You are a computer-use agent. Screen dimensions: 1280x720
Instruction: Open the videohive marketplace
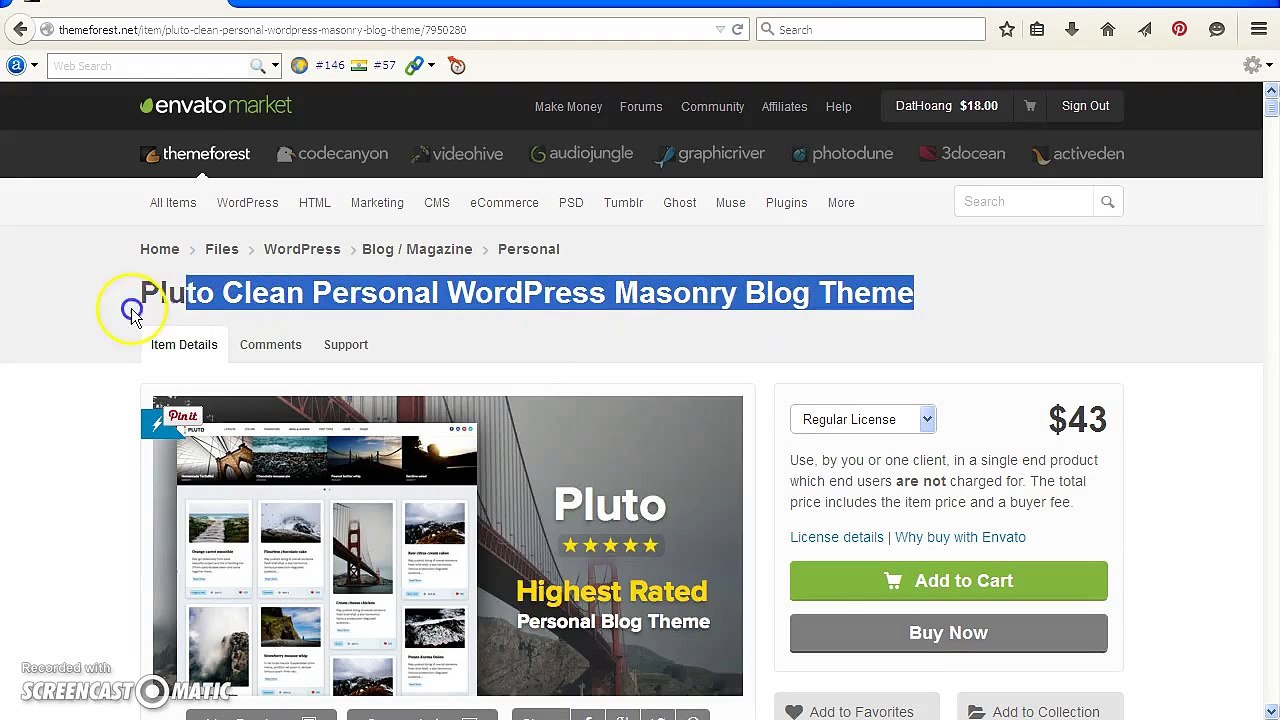(x=456, y=154)
